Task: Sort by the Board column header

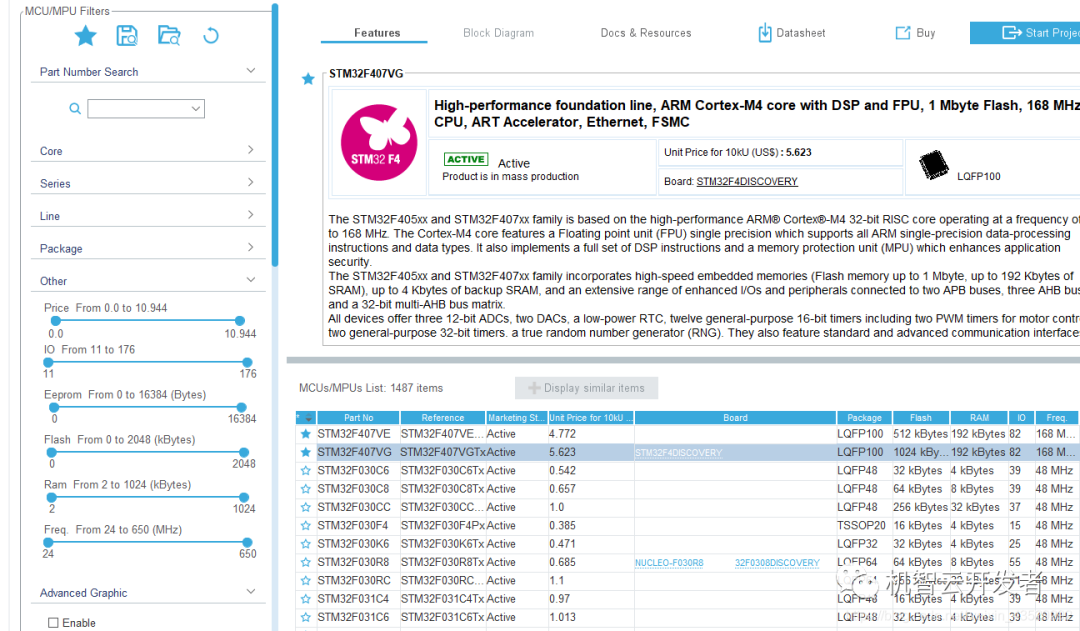Action: pyautogui.click(x=735, y=417)
